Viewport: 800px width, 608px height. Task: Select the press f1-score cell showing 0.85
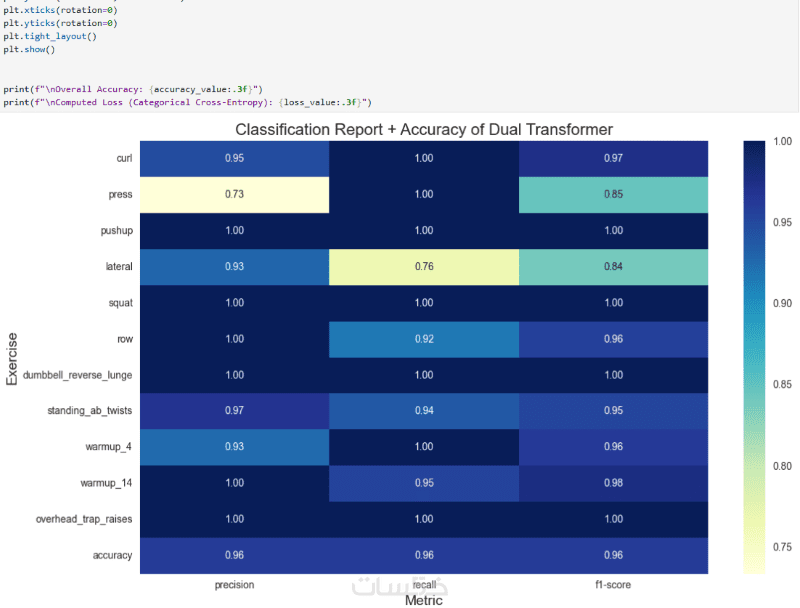[x=614, y=194]
